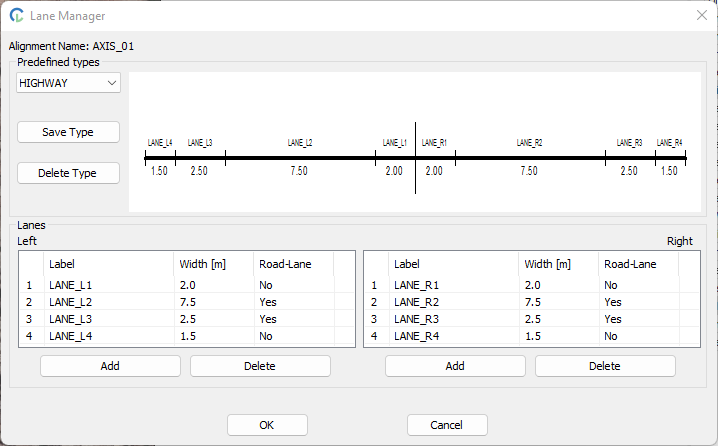The width and height of the screenshot is (718, 446).
Task: Click the Save Type button
Action: pyautogui.click(x=68, y=132)
